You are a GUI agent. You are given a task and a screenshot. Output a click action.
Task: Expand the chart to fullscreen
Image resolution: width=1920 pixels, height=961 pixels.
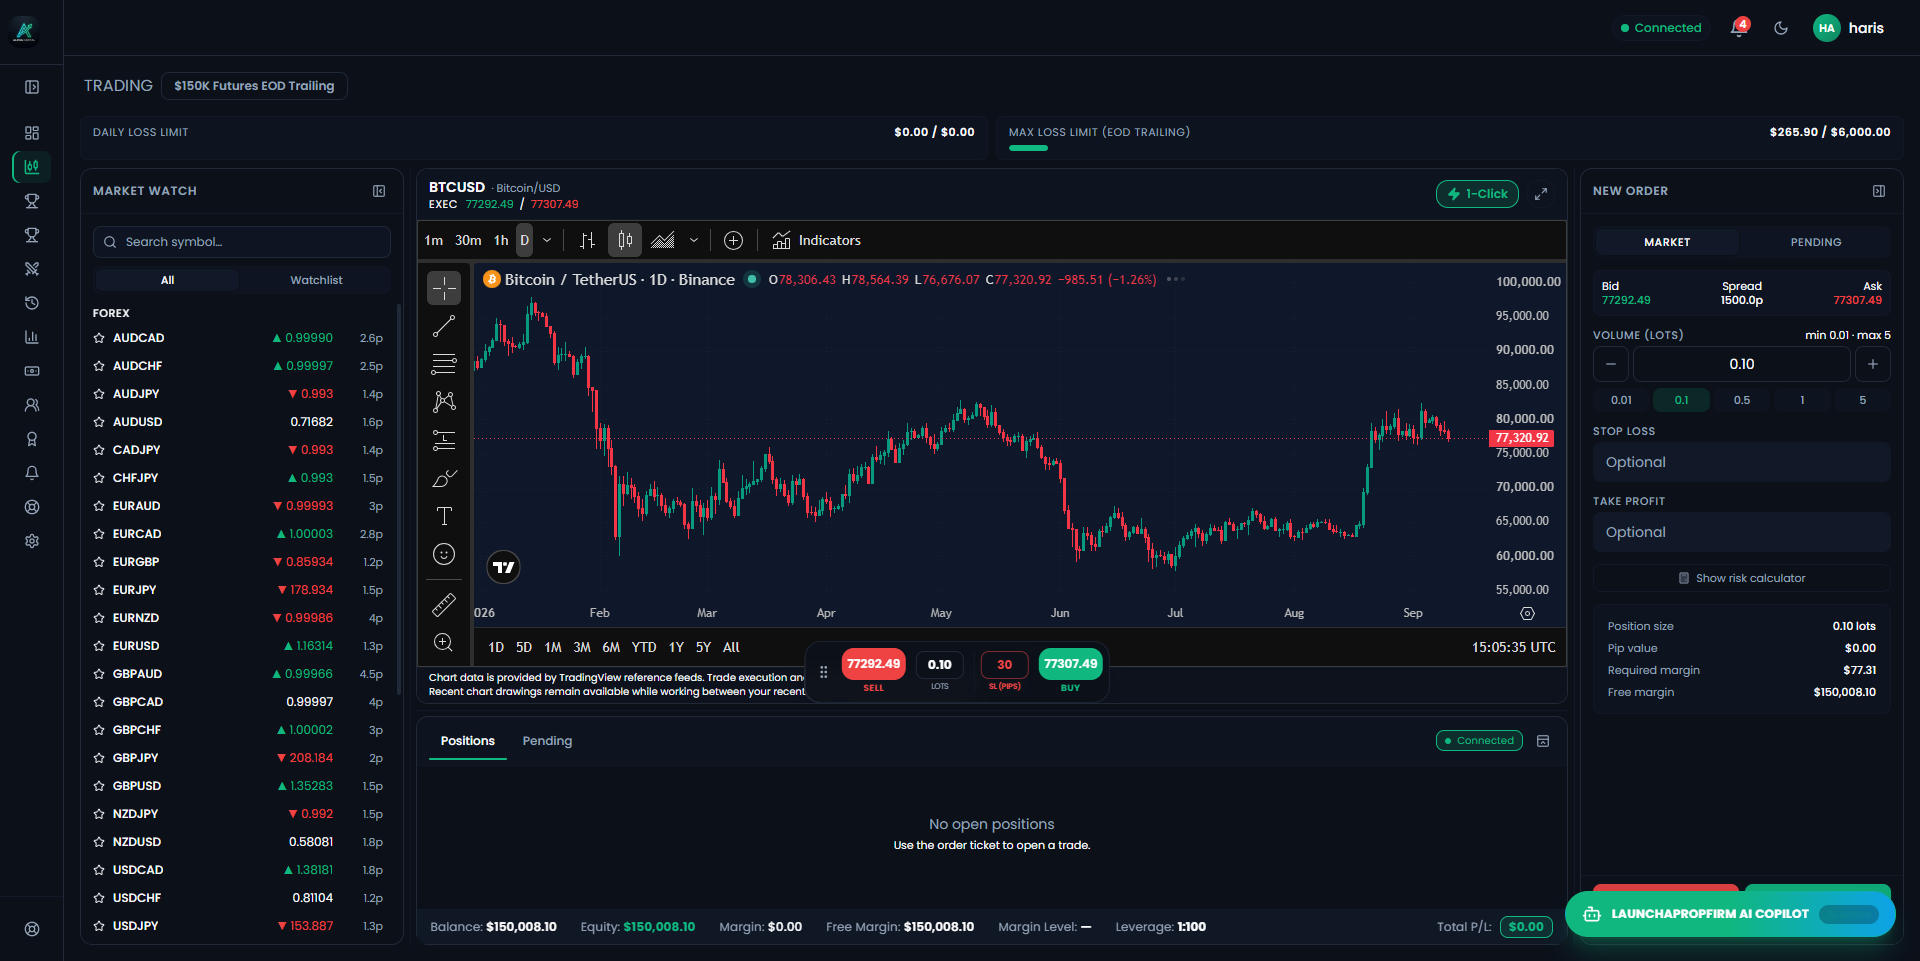pyautogui.click(x=1541, y=194)
